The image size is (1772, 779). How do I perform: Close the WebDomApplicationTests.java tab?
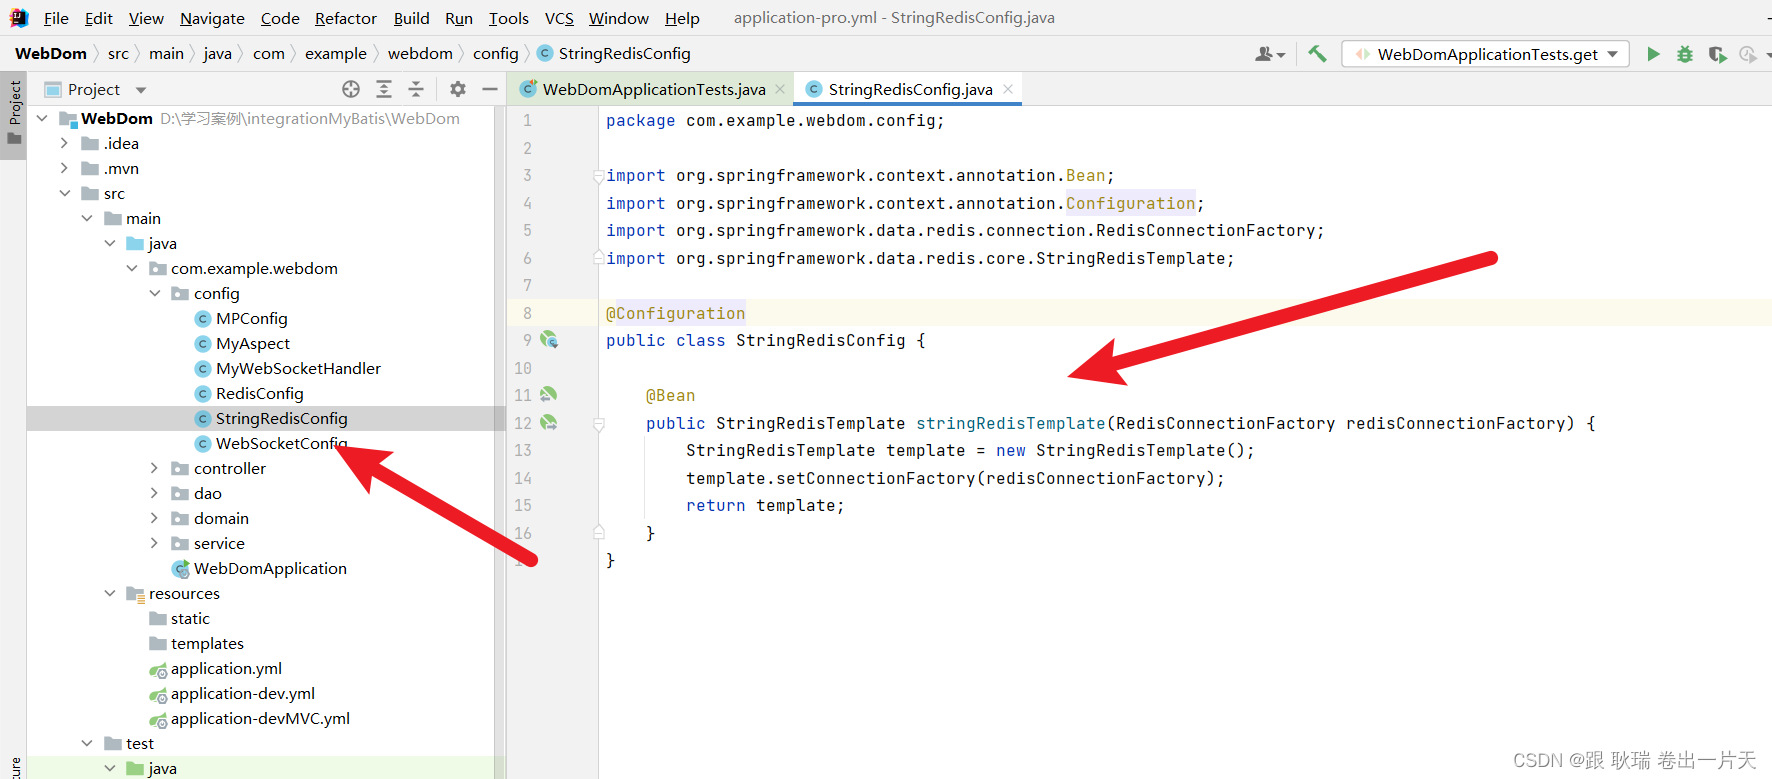pos(780,89)
